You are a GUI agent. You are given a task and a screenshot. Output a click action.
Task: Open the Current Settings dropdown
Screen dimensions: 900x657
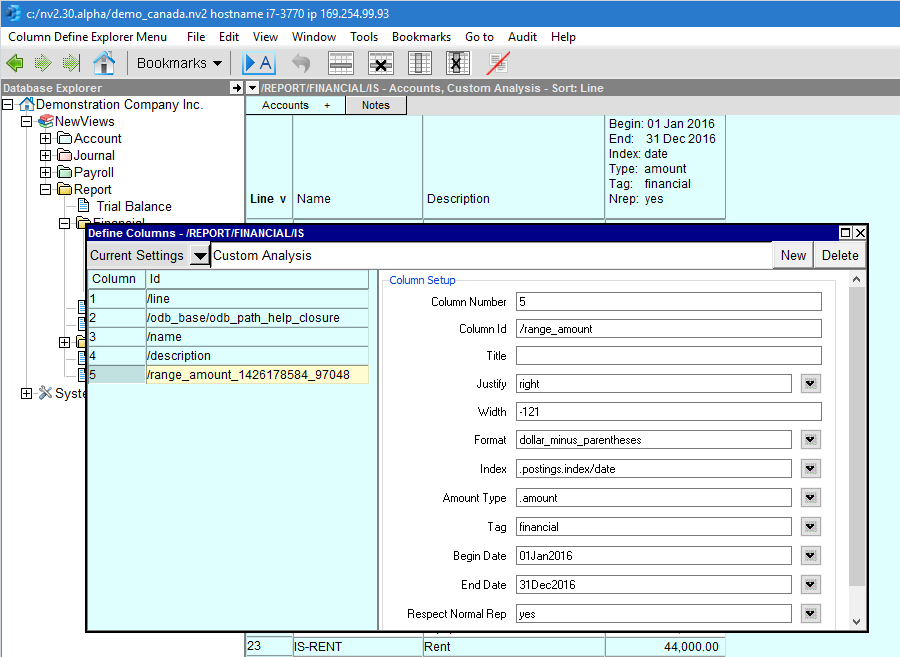coord(200,256)
